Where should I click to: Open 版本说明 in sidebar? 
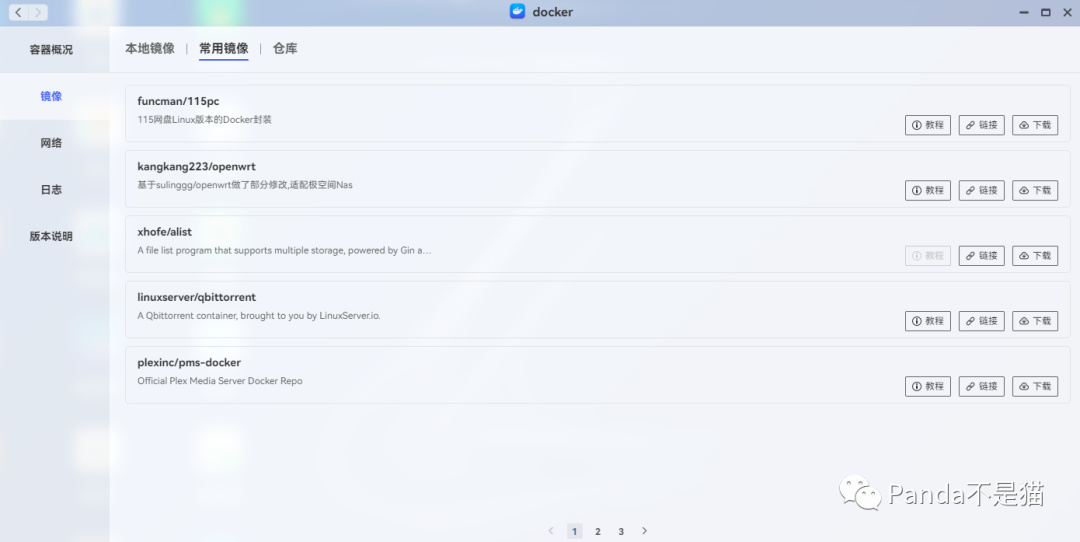(x=51, y=236)
